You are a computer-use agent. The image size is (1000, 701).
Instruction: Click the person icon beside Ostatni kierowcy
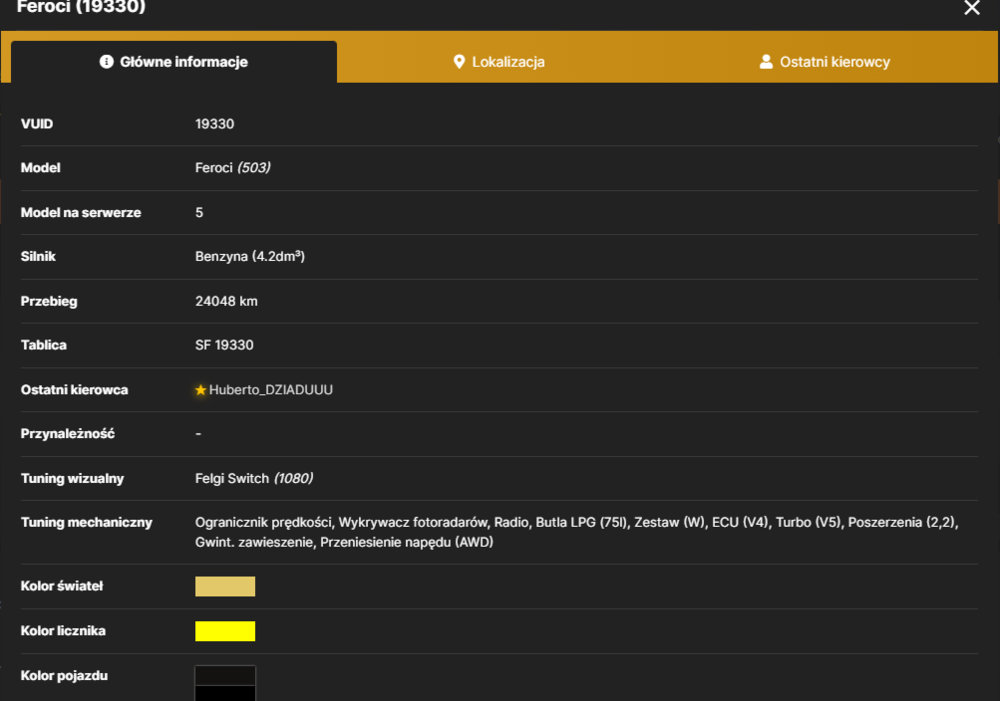[x=766, y=62]
